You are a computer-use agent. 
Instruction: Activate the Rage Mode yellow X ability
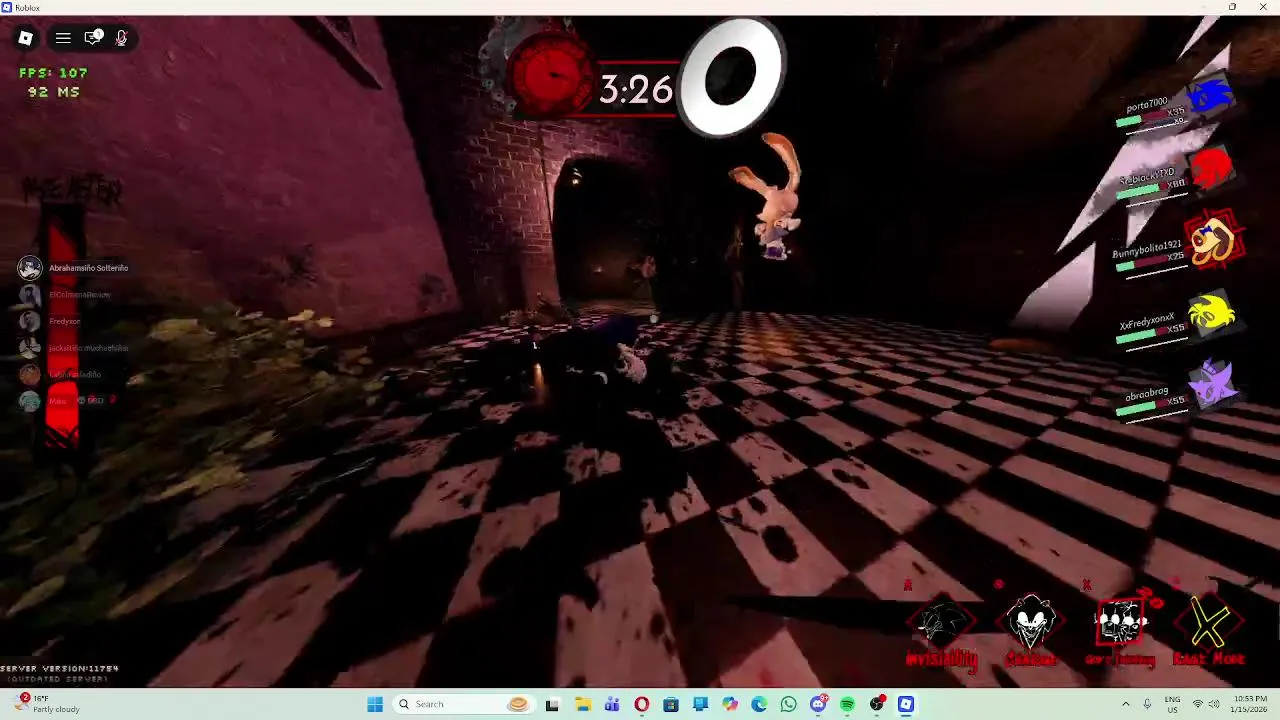click(1210, 623)
